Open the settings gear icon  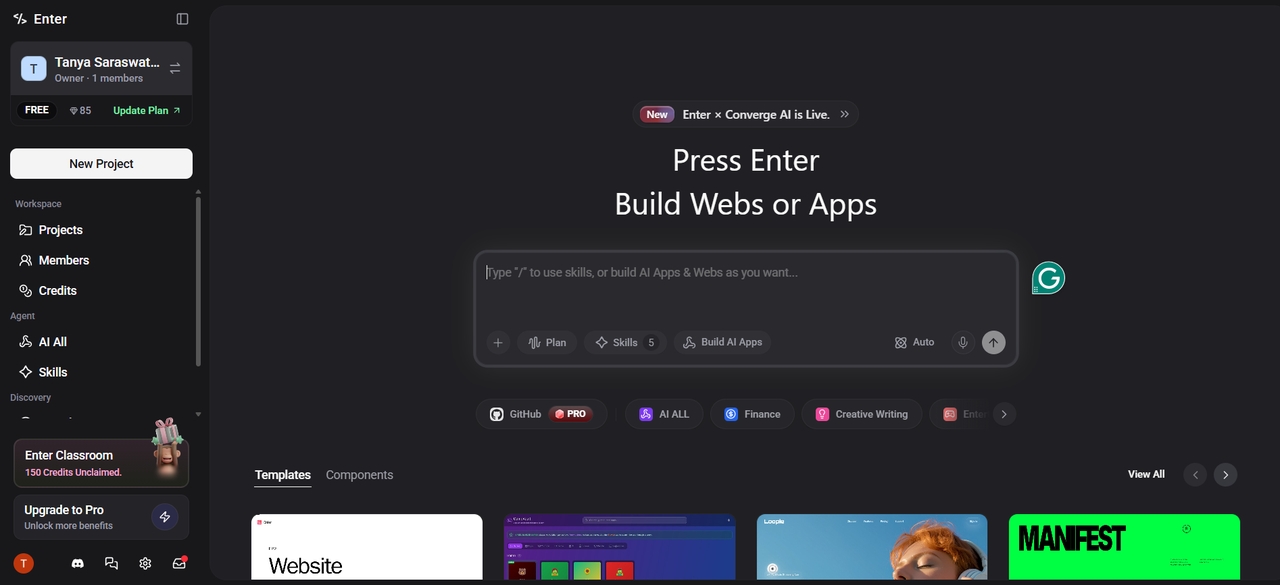click(145, 563)
